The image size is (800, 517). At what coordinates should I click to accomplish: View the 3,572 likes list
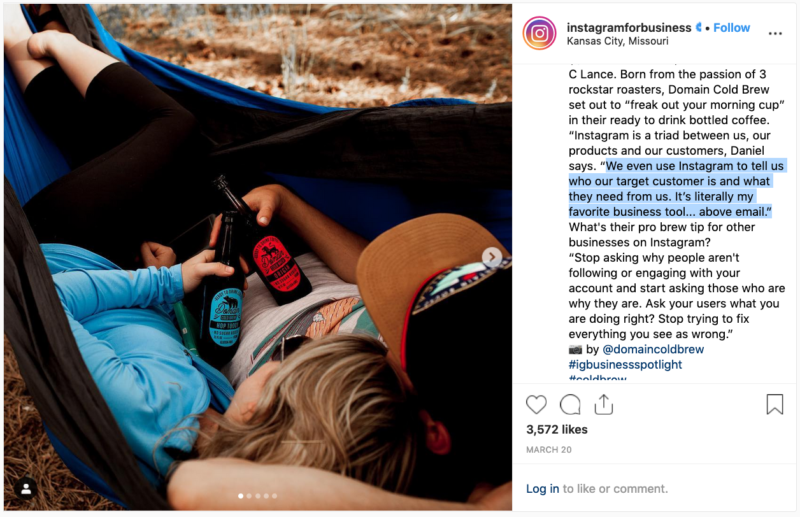click(x=557, y=430)
